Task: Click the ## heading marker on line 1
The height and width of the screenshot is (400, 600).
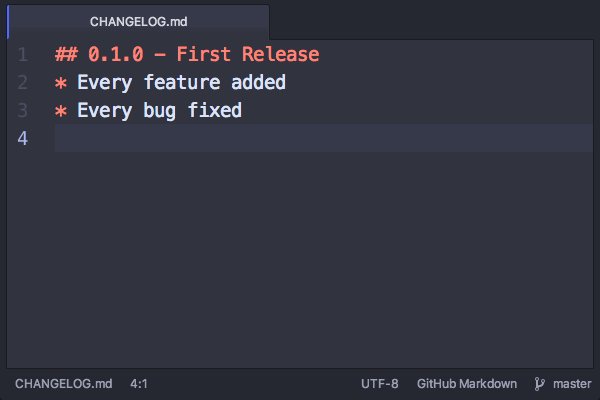Action: (x=67, y=54)
